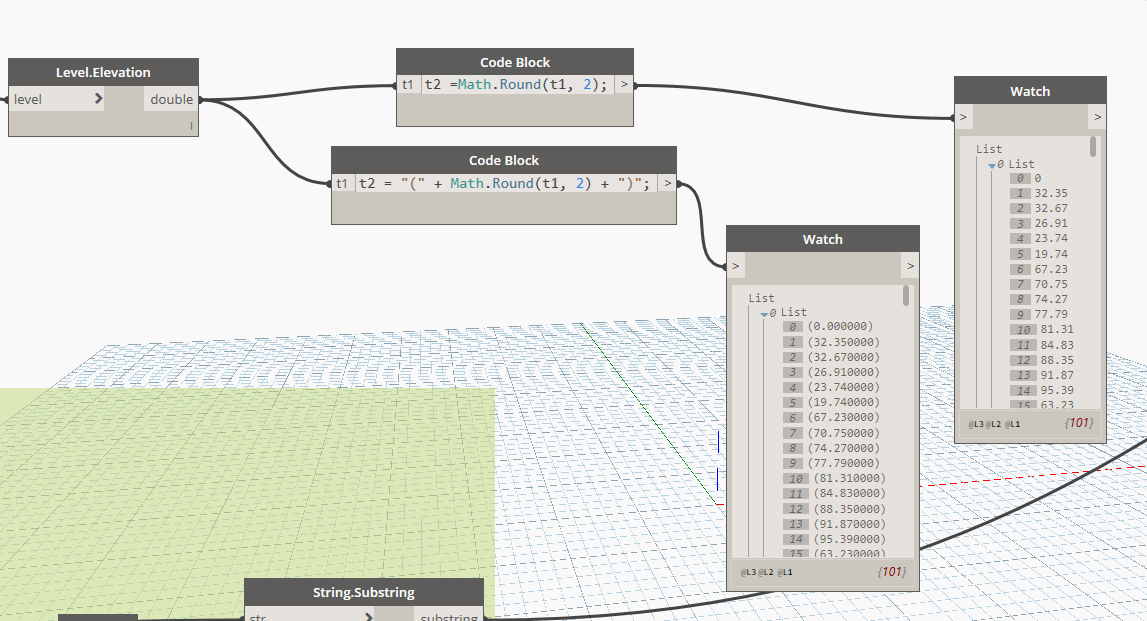1147x621 pixels.
Task: Click the lacing indicator on Level.Elevation node
Action: click(191, 126)
